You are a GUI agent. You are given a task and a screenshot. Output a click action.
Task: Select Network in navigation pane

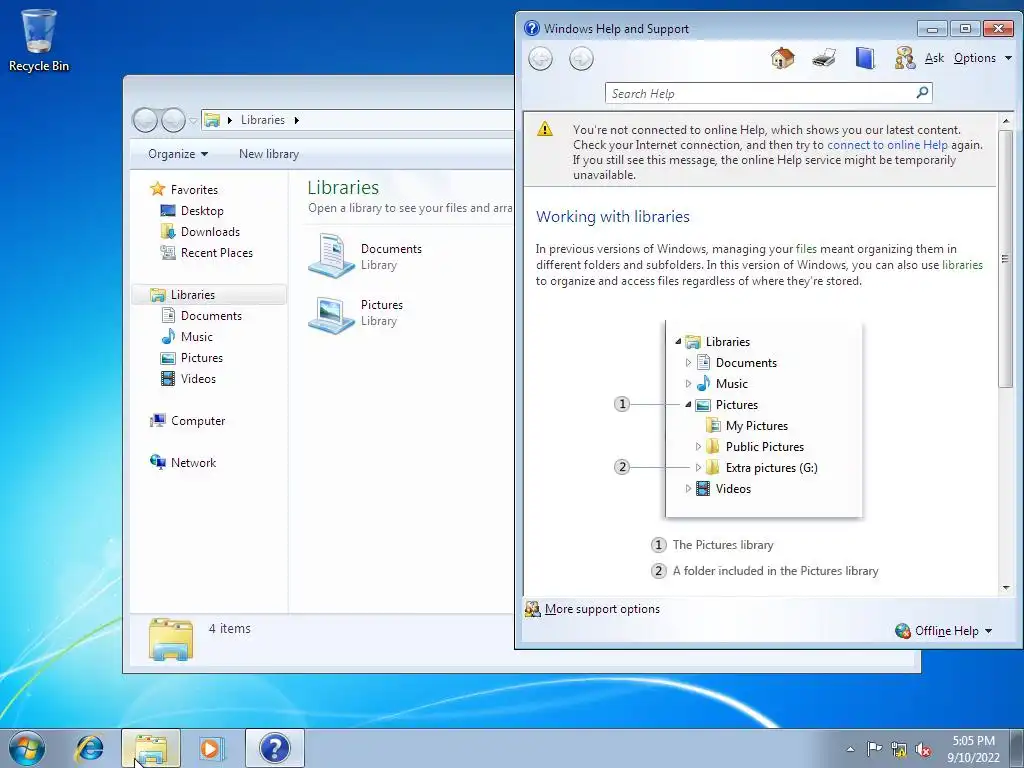point(193,463)
